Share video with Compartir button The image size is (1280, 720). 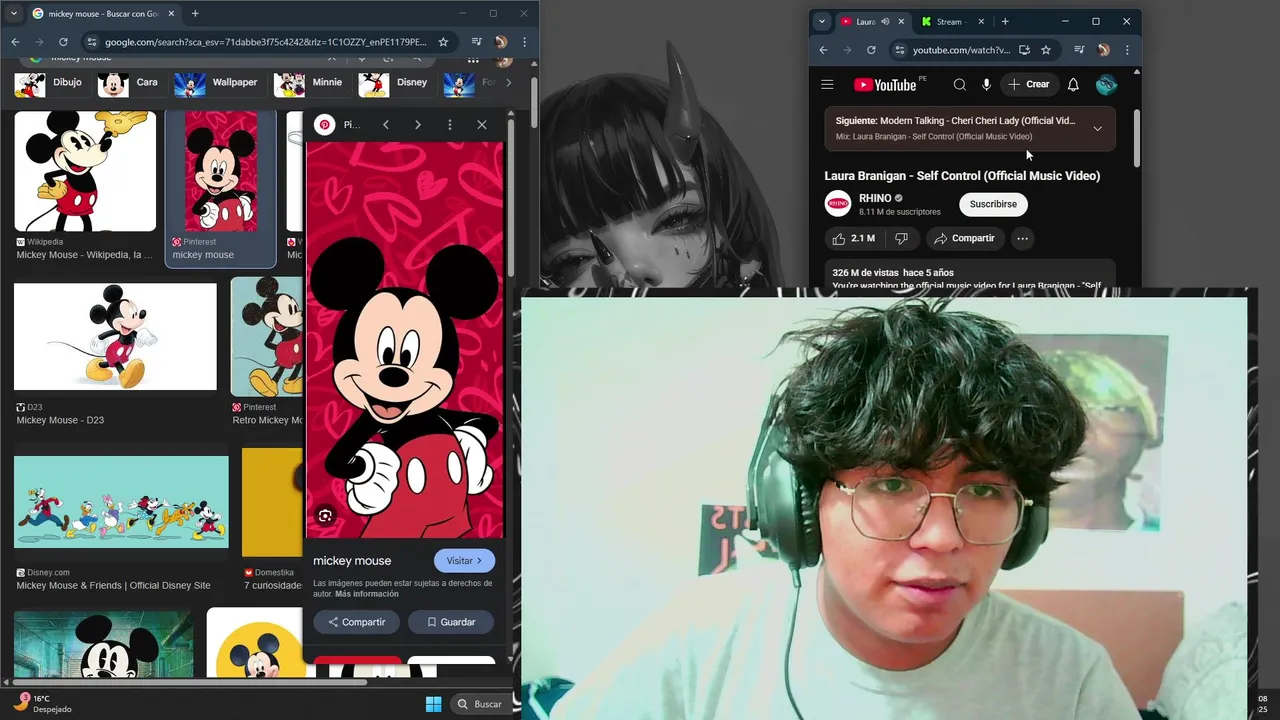[964, 238]
